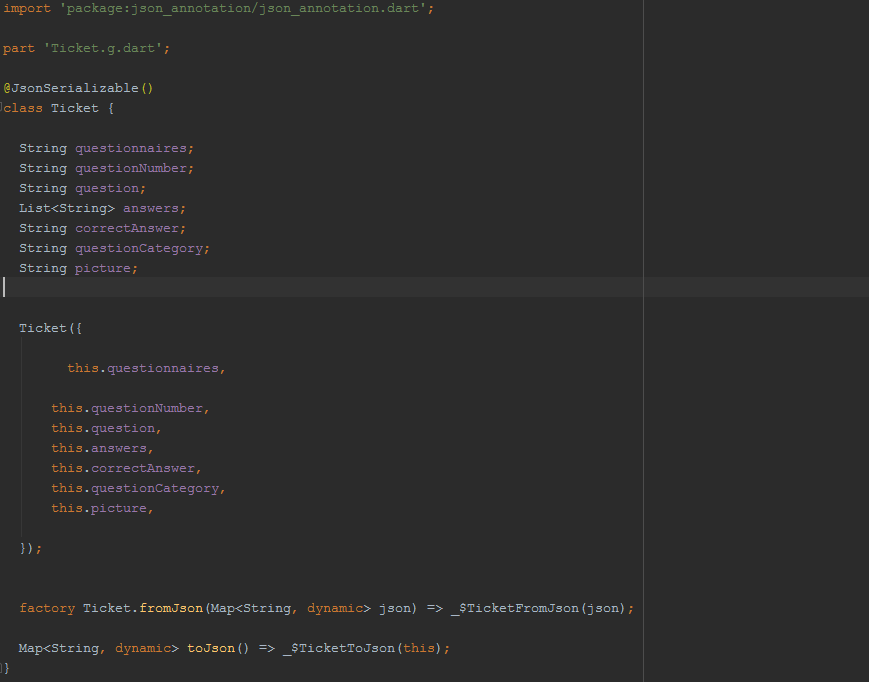869x682 pixels.
Task: Click question in the 'String question;' declaration
Action: pyautogui.click(x=107, y=188)
